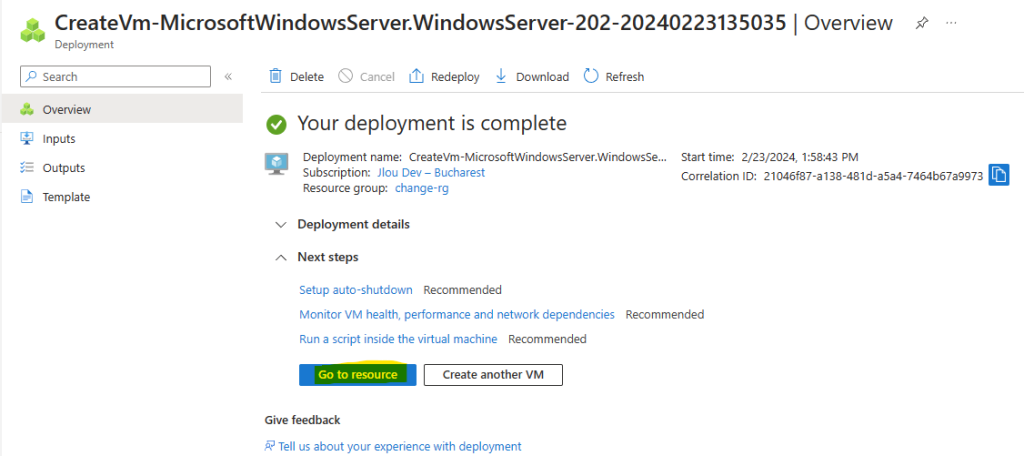The height and width of the screenshot is (456, 1024).
Task: Collapse the sidebar with the double chevron
Action: pos(228,76)
